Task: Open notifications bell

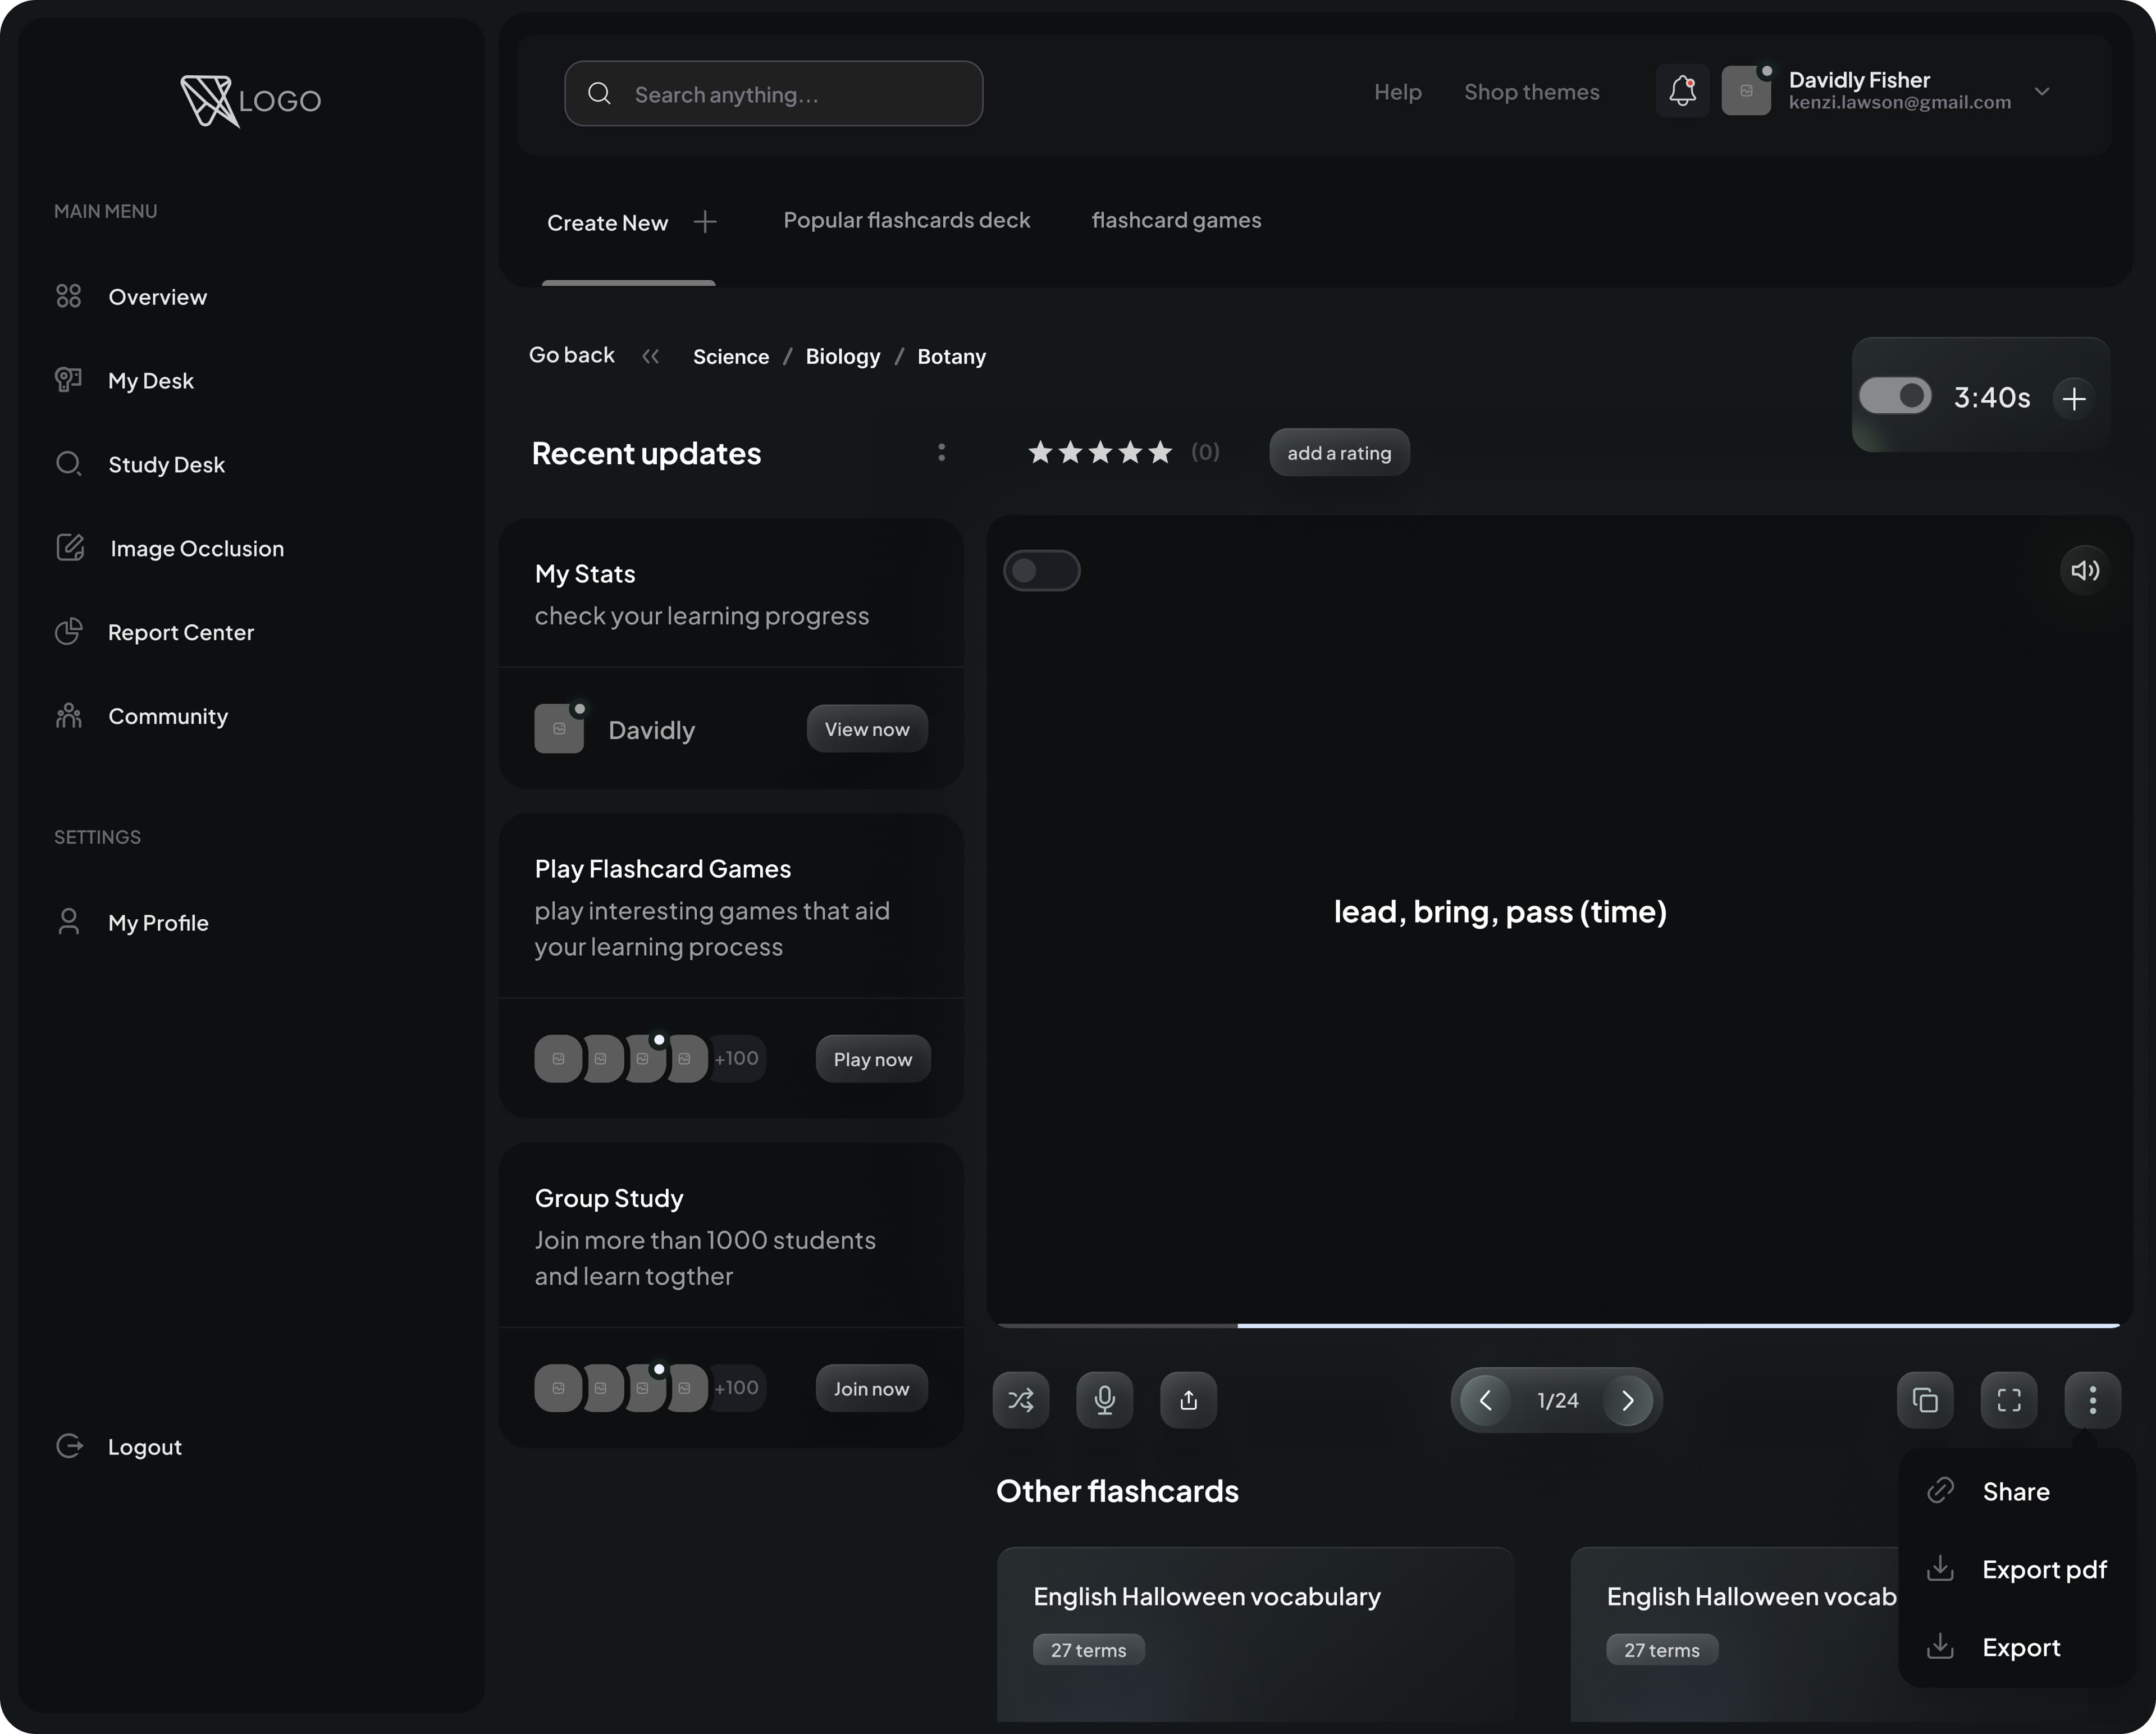Action: pyautogui.click(x=1683, y=91)
